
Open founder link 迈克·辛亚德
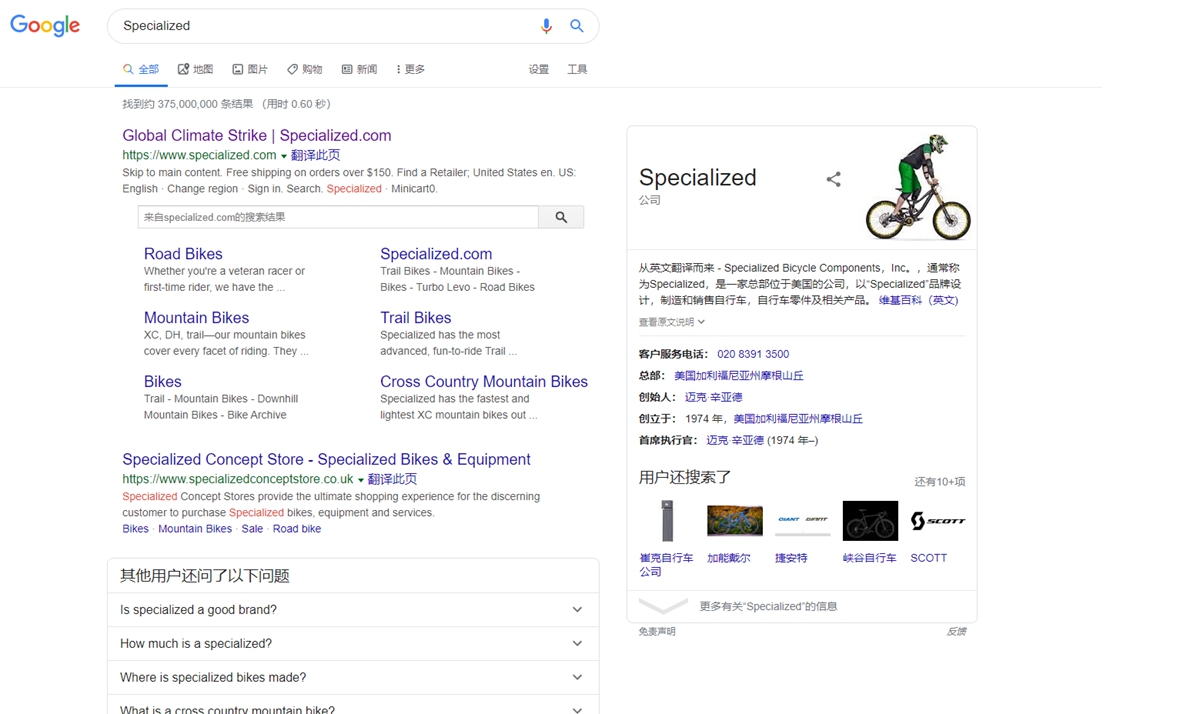pyautogui.click(x=714, y=397)
